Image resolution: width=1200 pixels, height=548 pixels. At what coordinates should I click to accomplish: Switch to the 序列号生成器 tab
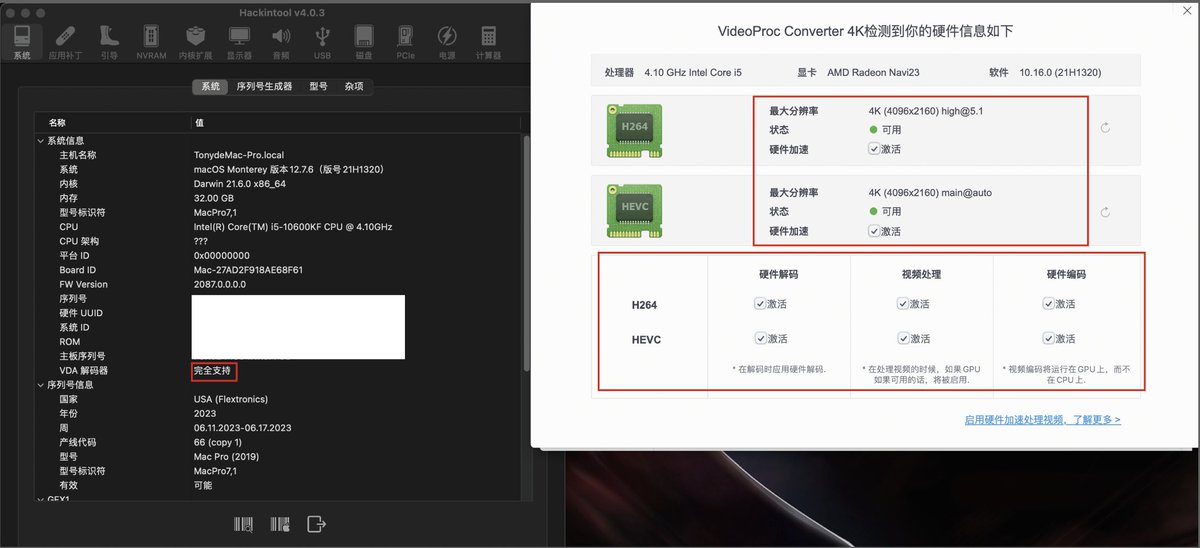(x=264, y=87)
